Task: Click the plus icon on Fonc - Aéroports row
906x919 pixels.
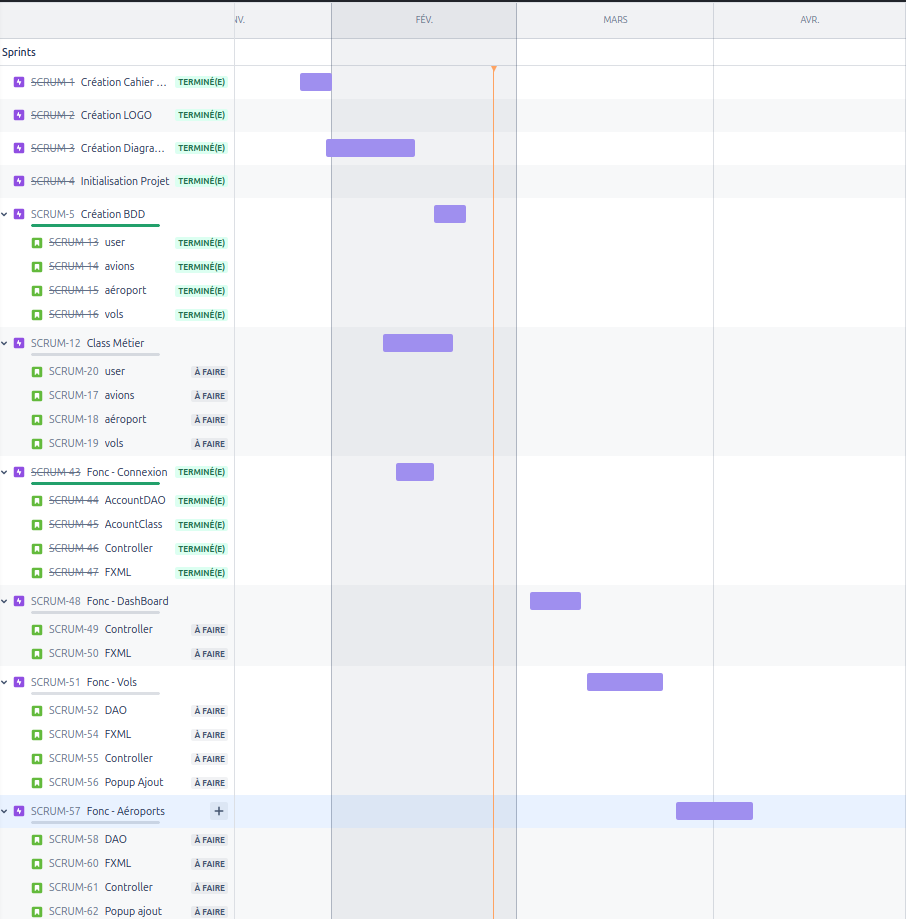Action: [x=219, y=811]
